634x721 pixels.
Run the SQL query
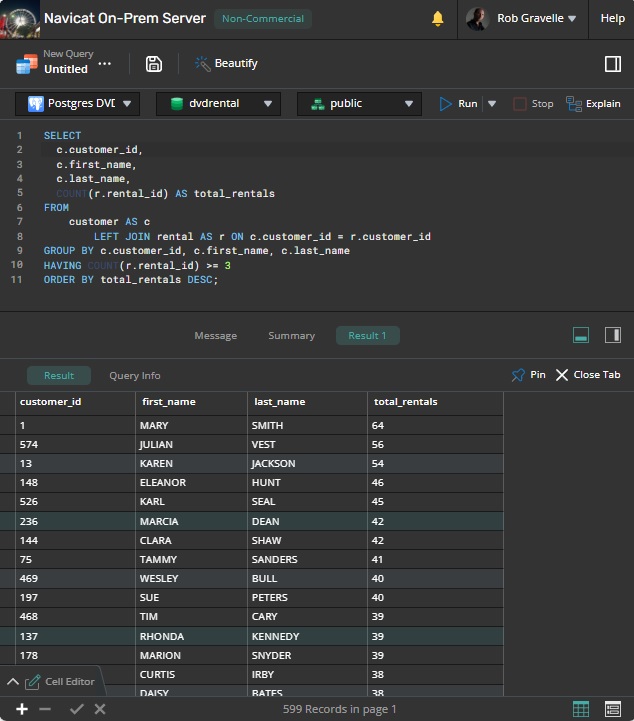pos(458,104)
